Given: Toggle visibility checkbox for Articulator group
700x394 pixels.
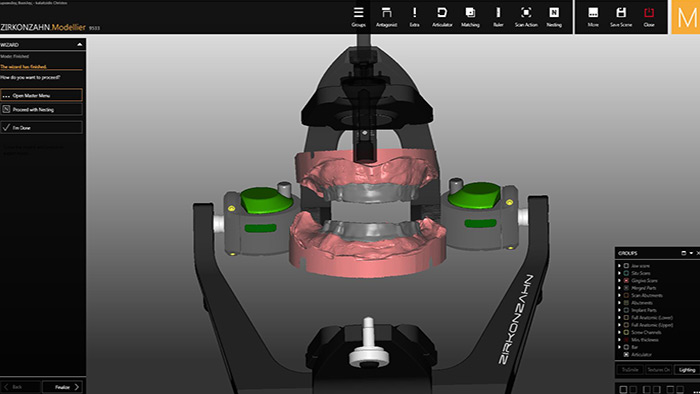Looking at the screenshot, I should (626, 355).
